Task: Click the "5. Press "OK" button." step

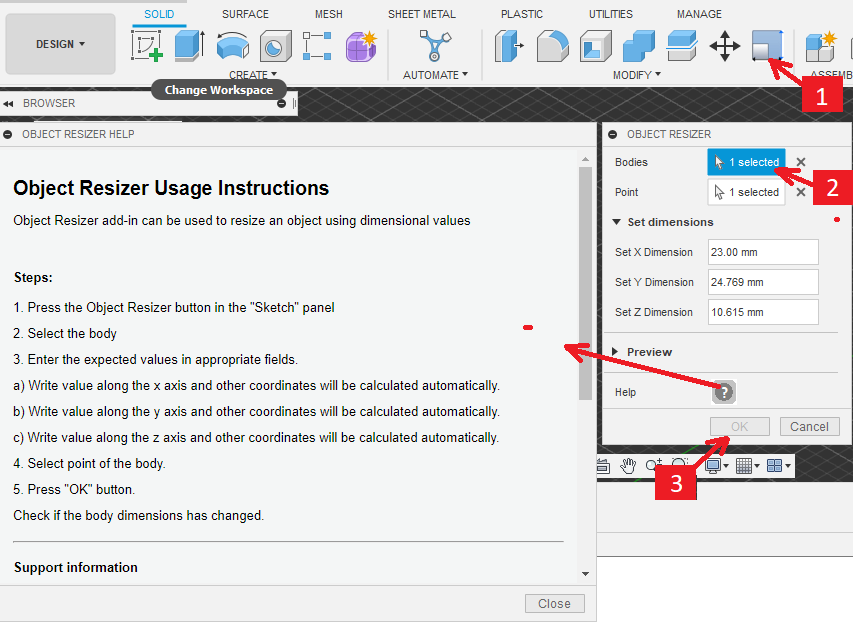Action: [x=74, y=490]
